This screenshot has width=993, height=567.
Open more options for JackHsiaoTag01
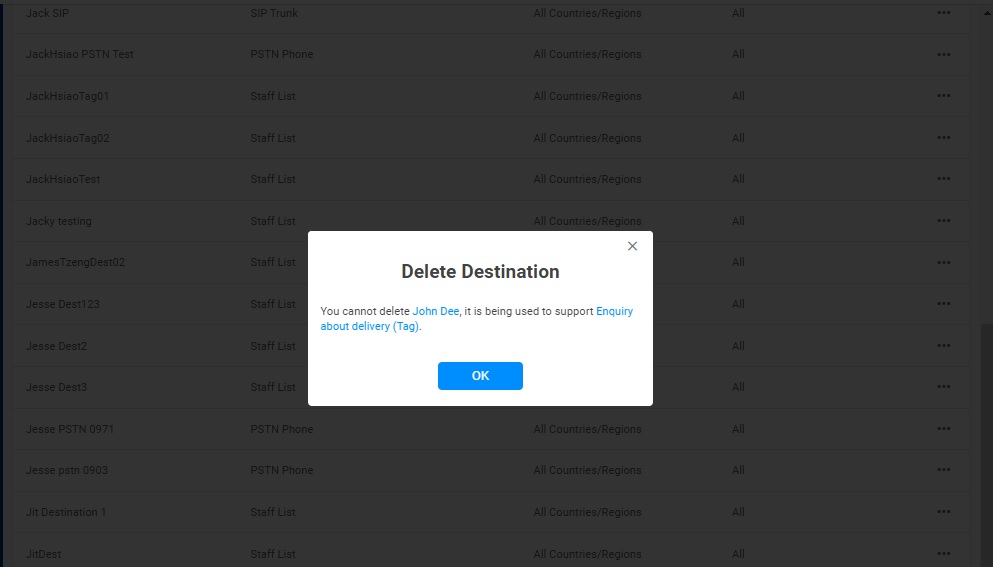pos(943,97)
